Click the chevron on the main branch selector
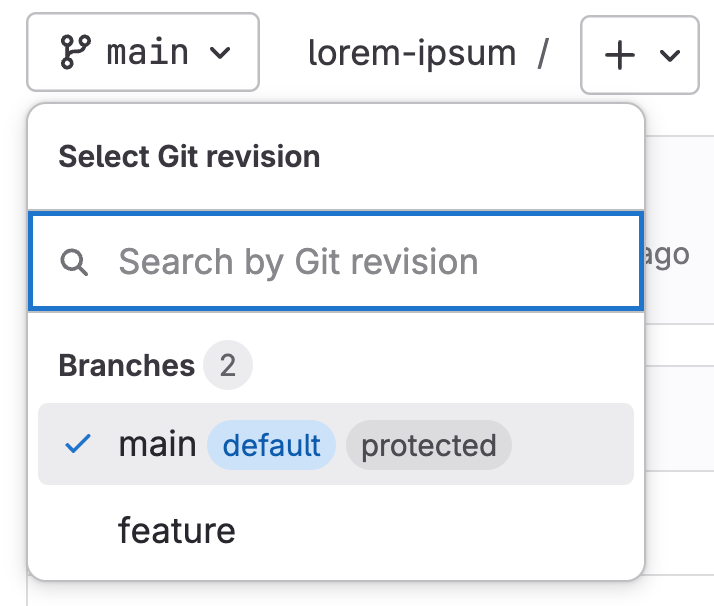 point(221,52)
